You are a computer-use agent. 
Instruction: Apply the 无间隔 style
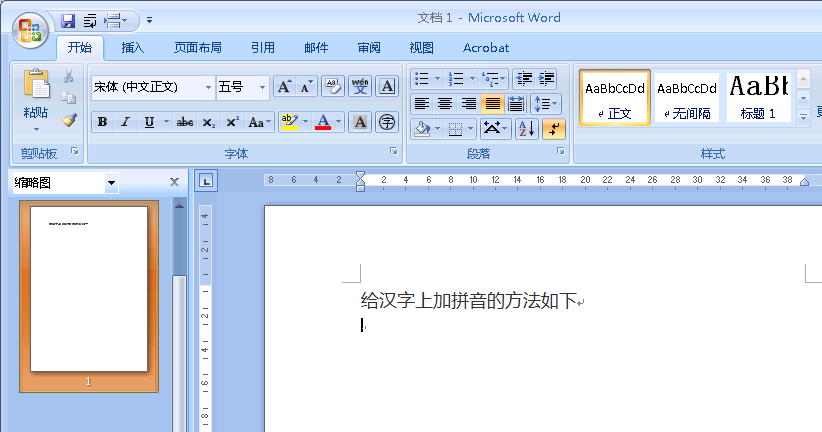point(687,98)
